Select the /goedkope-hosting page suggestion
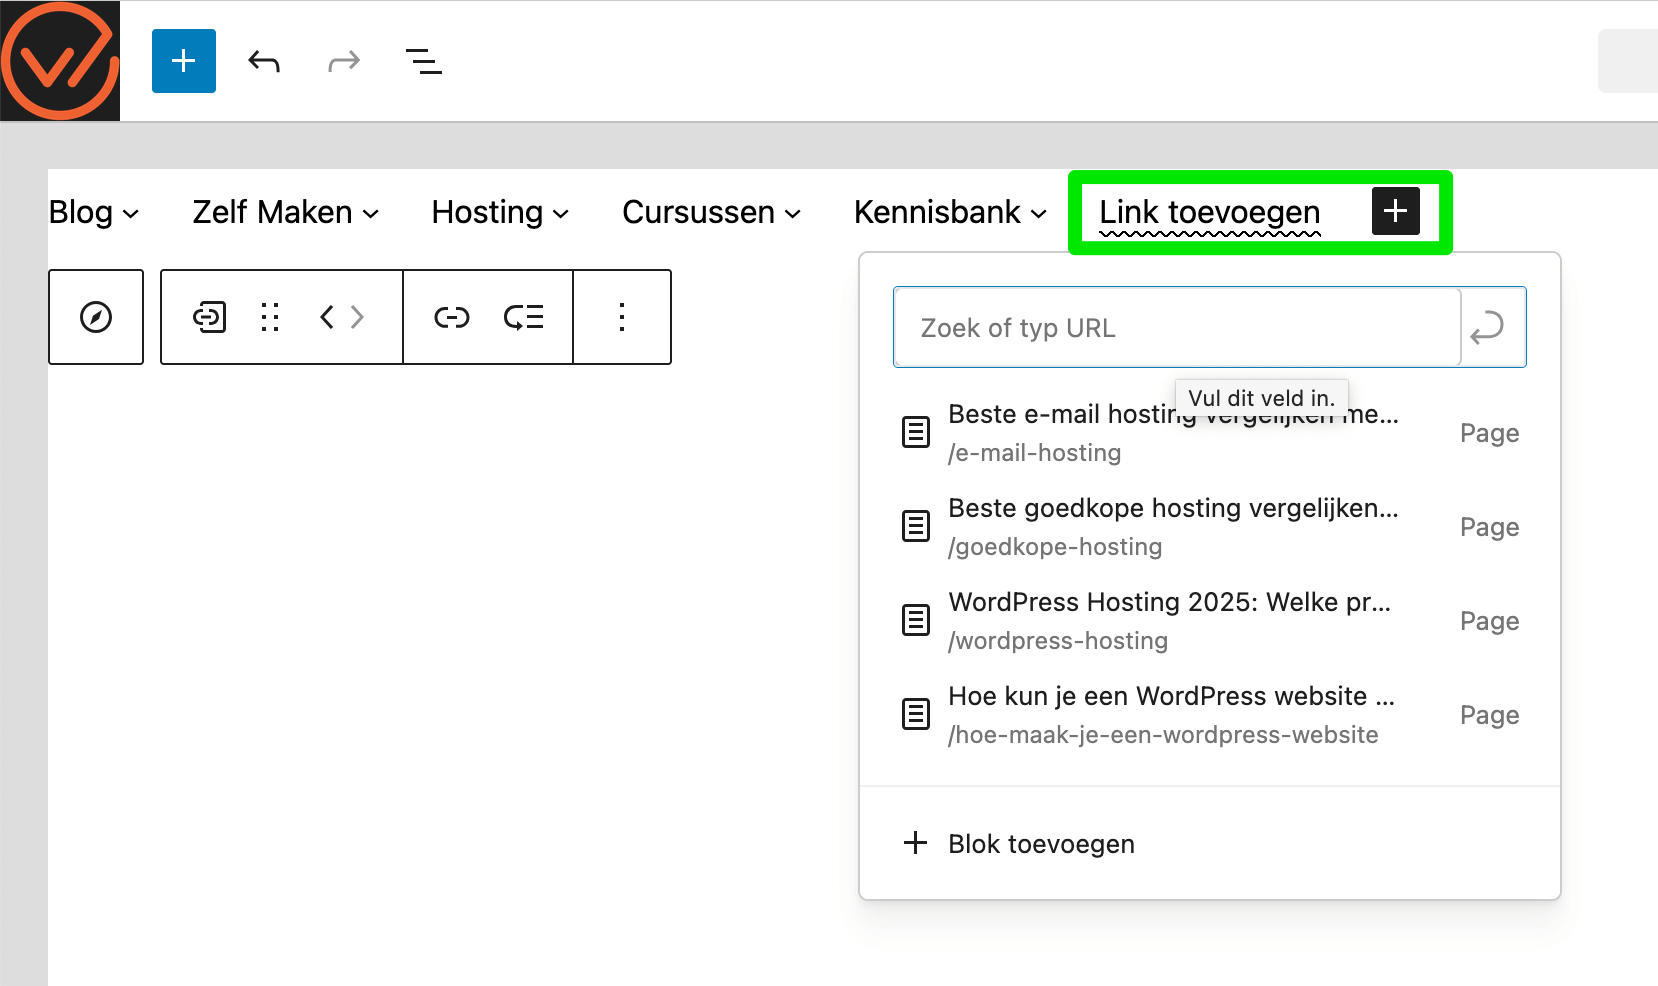The width and height of the screenshot is (1658, 986). [1172, 526]
